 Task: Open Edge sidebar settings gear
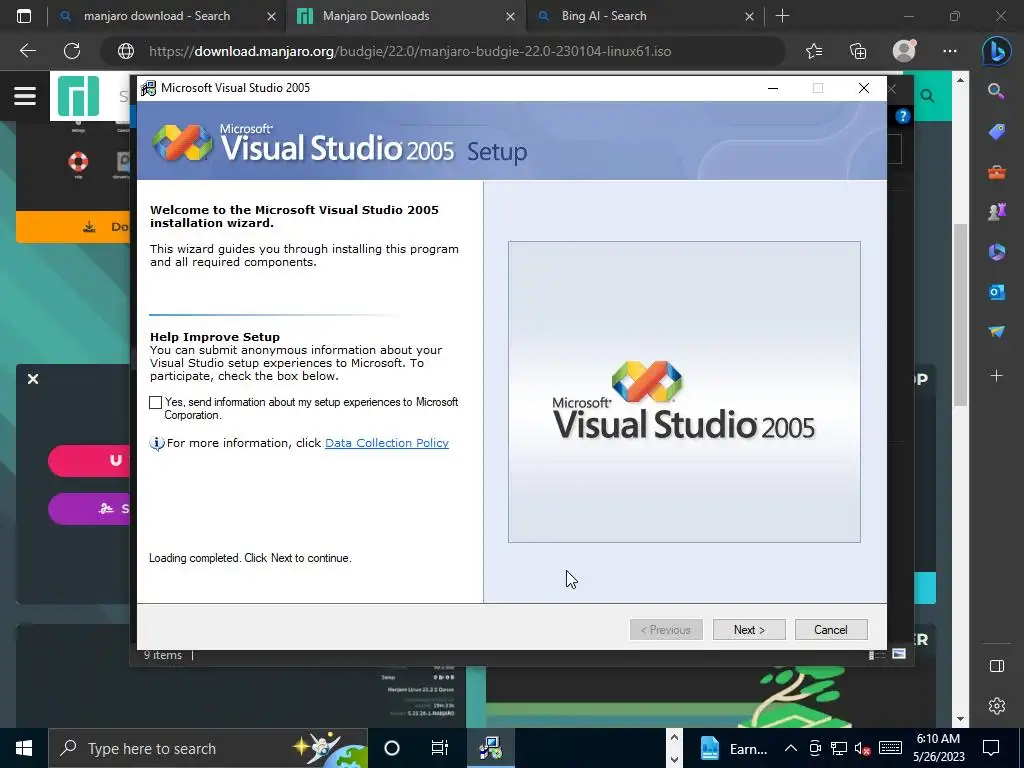[997, 706]
